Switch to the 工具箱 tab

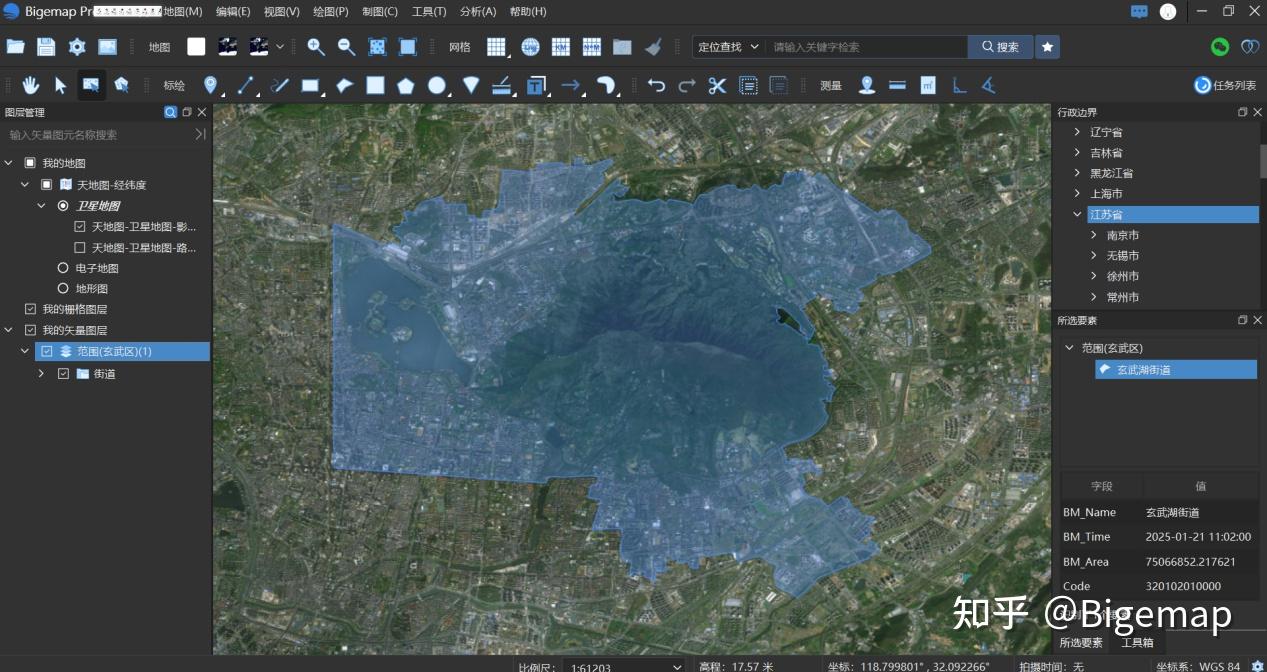point(1137,643)
